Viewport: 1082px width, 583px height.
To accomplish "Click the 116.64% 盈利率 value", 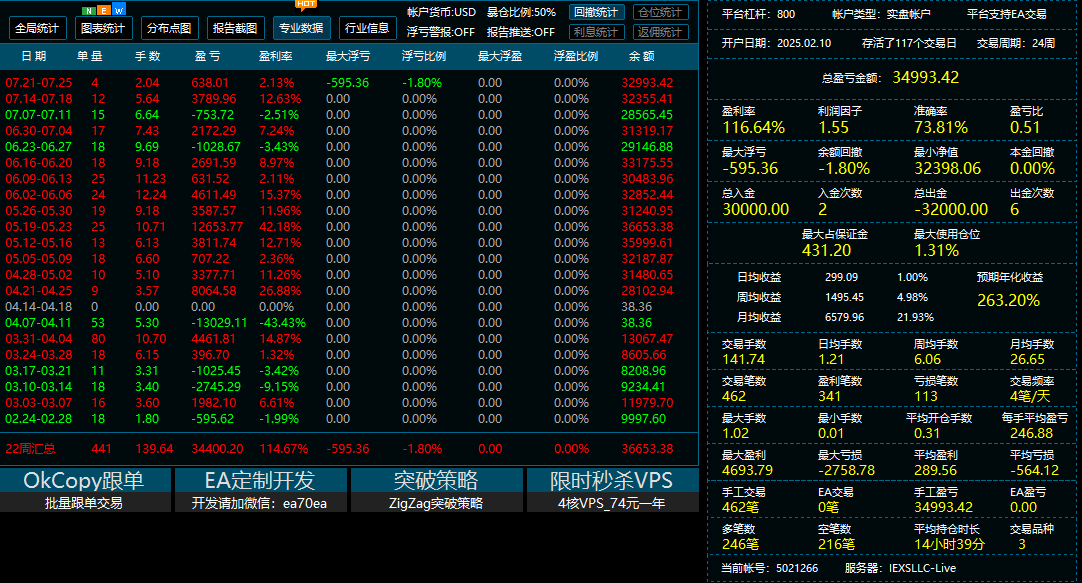I will [x=753, y=128].
